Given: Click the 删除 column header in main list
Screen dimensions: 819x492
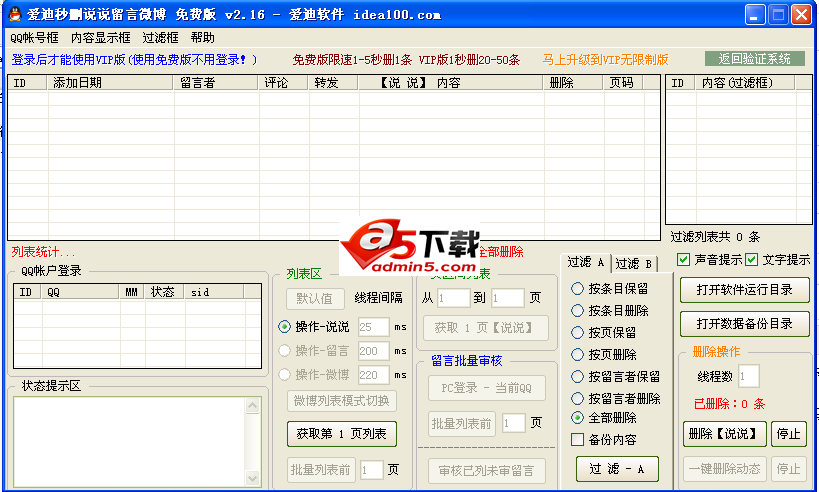Looking at the screenshot, I should point(574,83).
